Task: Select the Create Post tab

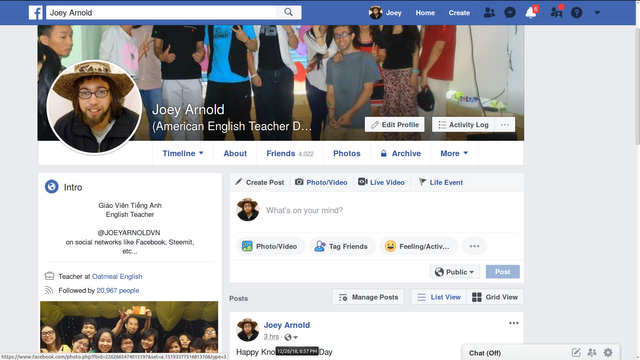Action: (x=260, y=182)
